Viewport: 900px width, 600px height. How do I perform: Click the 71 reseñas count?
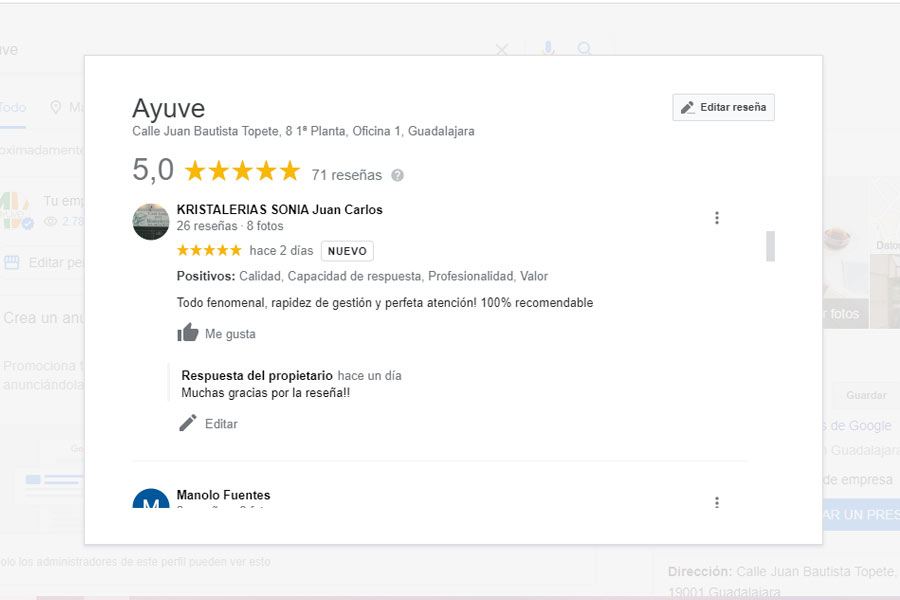click(346, 175)
